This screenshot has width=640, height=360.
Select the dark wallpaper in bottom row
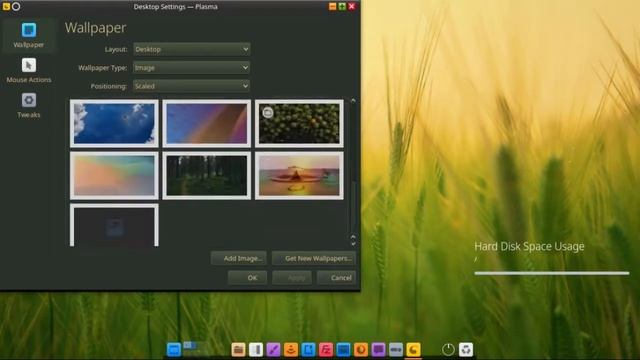click(x=114, y=225)
